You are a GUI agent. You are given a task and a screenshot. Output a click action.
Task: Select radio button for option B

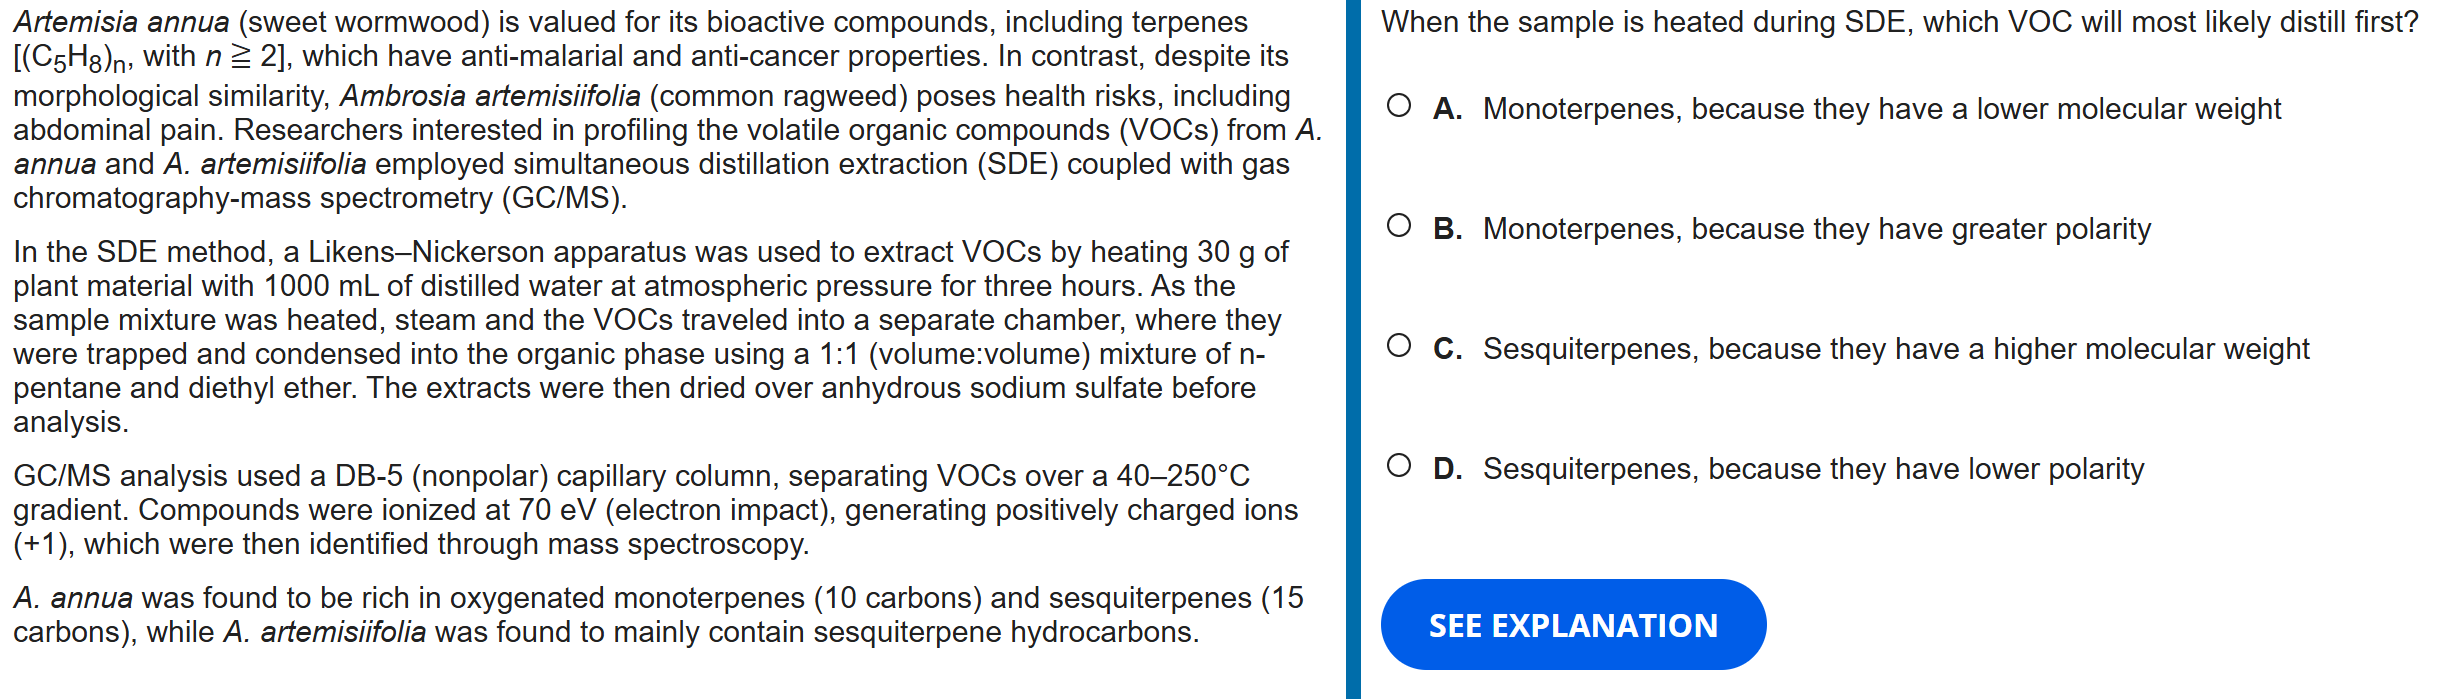(x=1399, y=226)
